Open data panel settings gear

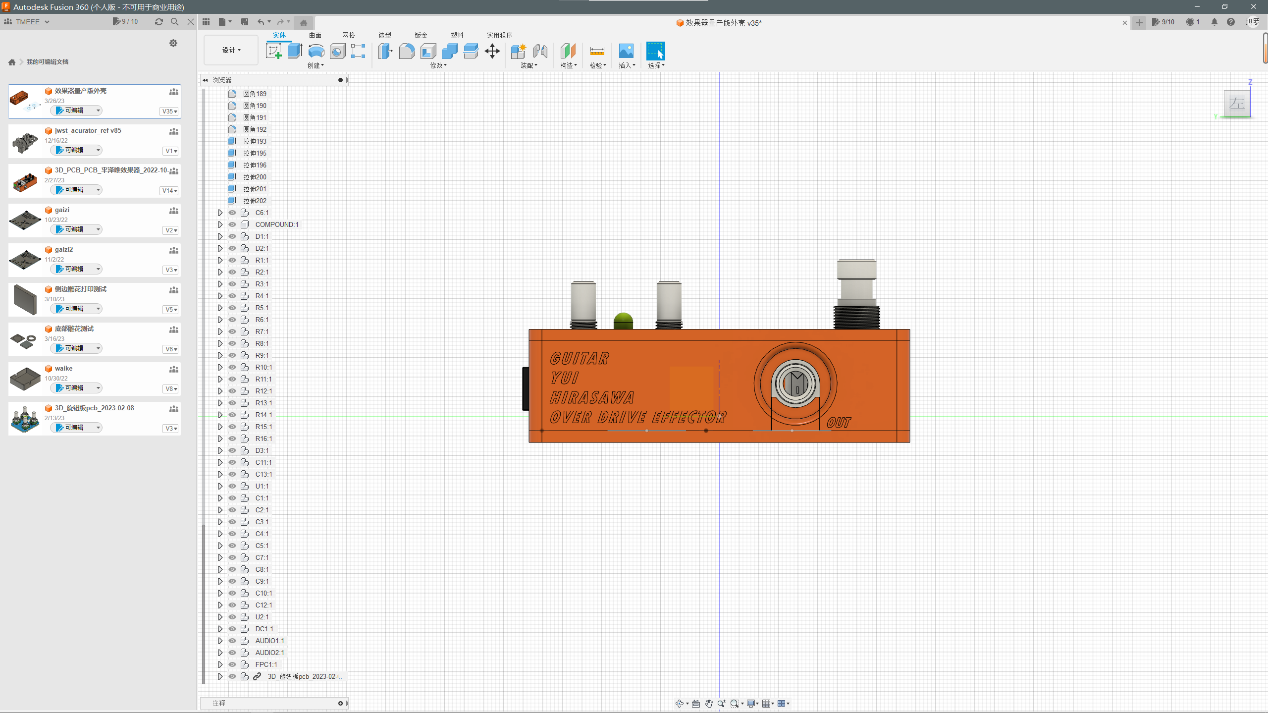click(173, 43)
